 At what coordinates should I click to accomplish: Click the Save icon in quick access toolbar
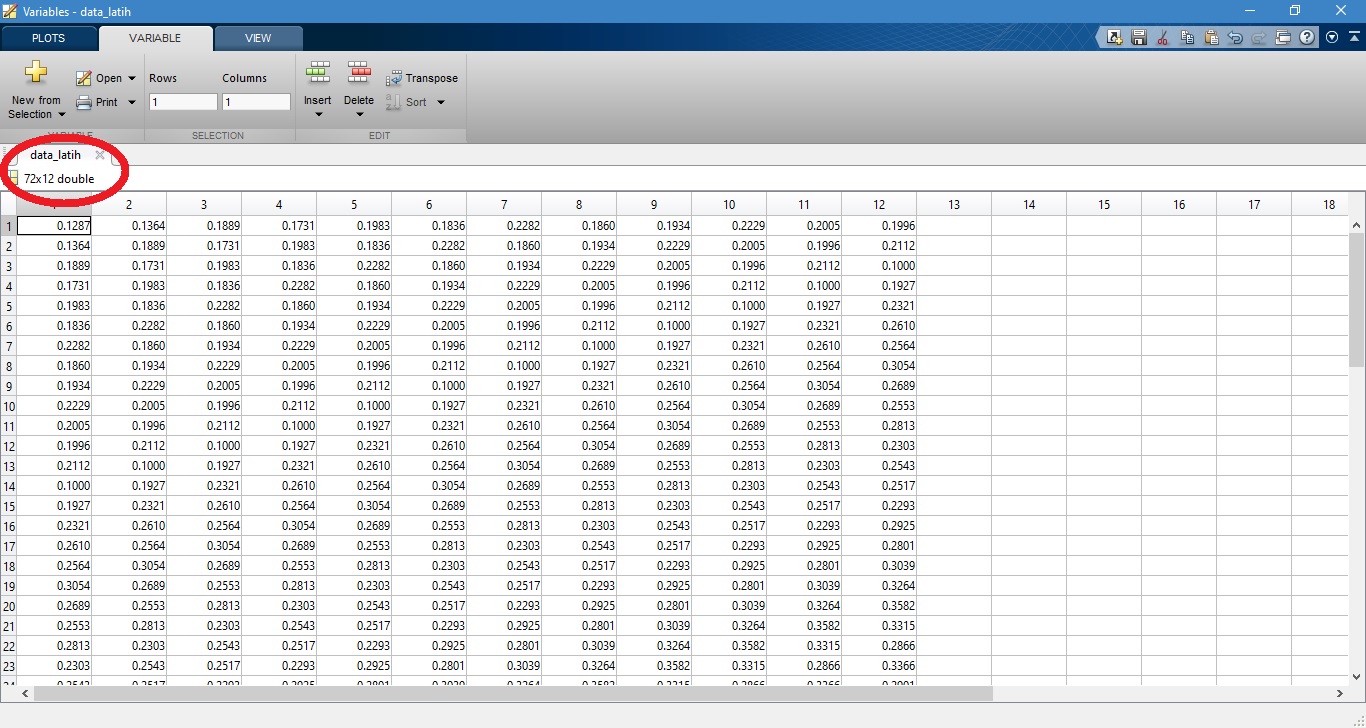1138,38
